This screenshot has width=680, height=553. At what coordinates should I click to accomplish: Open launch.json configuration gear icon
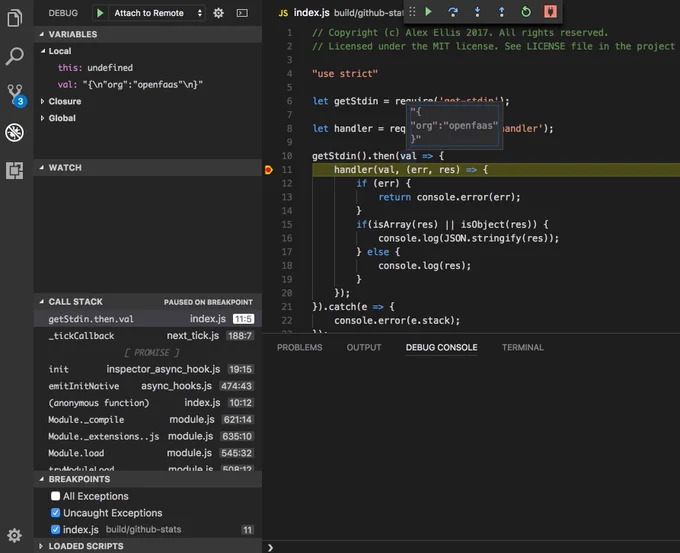pos(219,13)
